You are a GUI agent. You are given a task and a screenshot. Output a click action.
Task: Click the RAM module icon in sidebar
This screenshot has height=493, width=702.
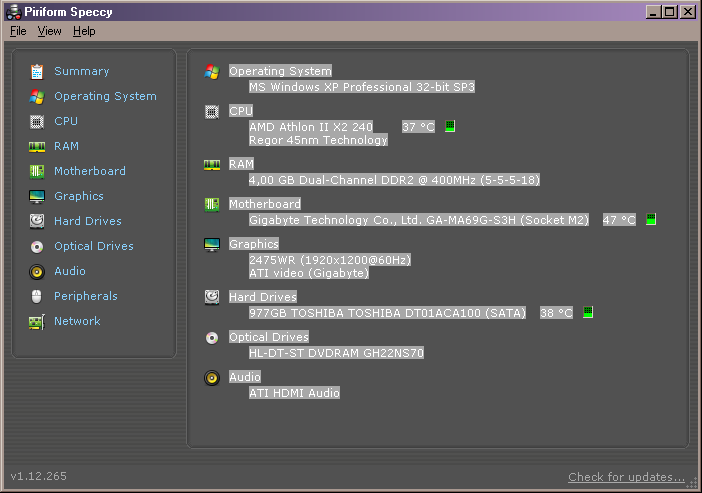tap(37, 146)
